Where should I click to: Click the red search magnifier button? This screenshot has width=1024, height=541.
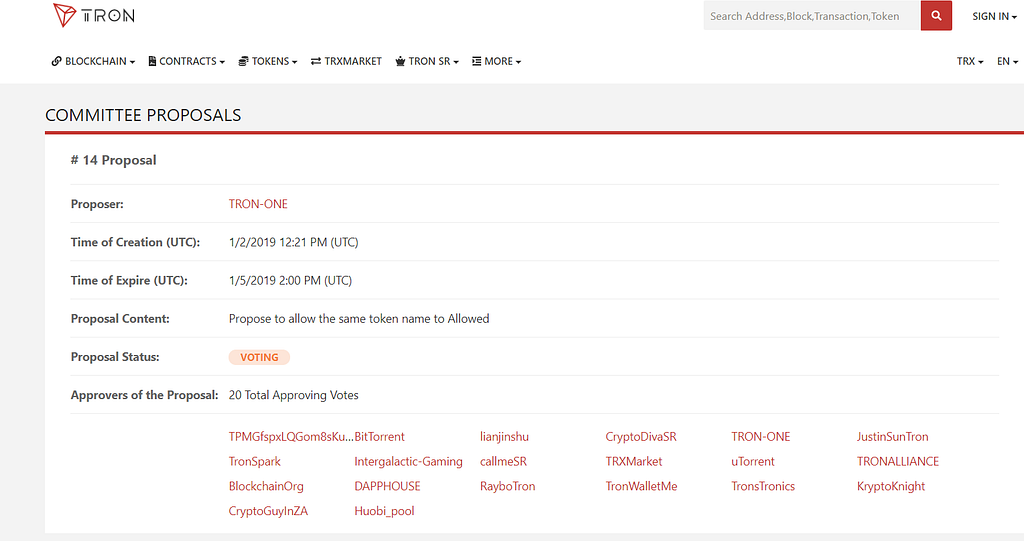coord(936,16)
